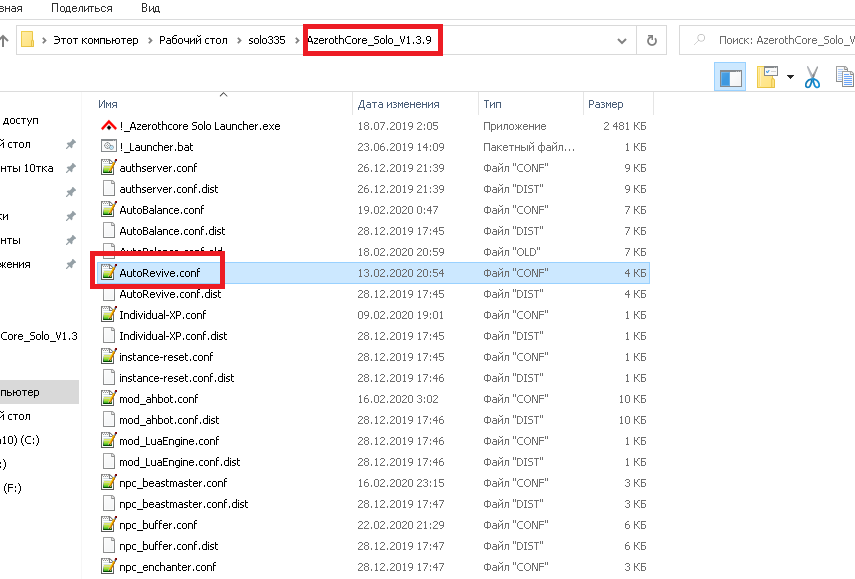Click the pin icon next to 10тка
This screenshot has height=579, width=855.
[x=70, y=168]
